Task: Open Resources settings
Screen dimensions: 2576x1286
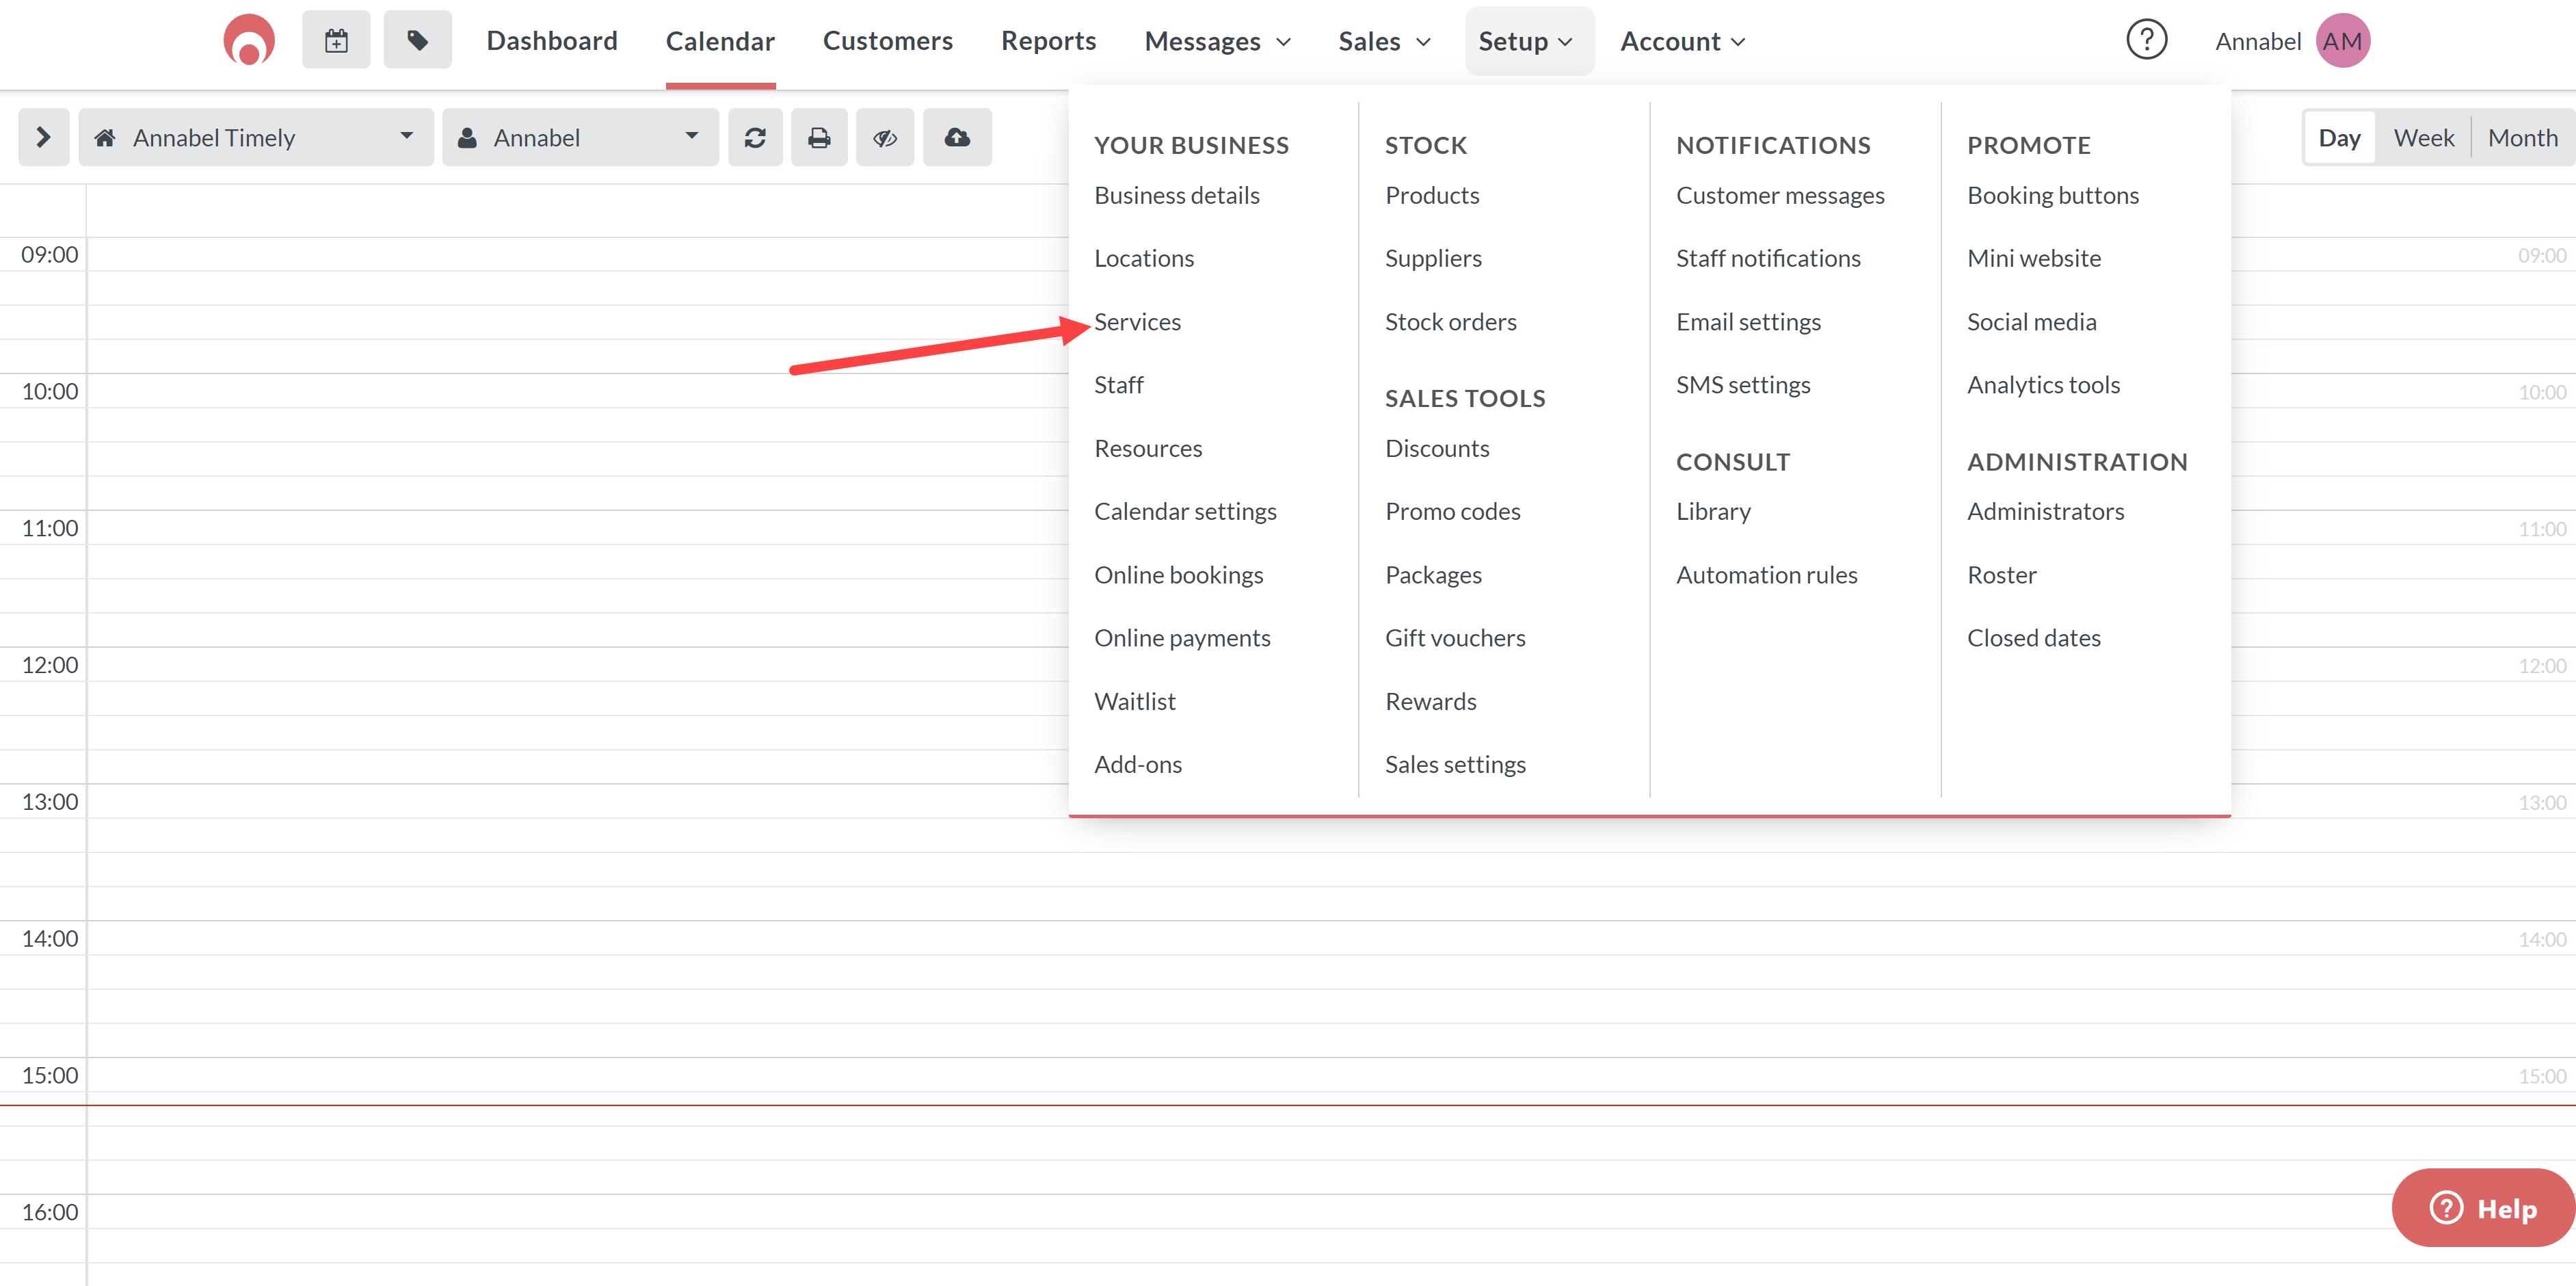Action: (1148, 448)
